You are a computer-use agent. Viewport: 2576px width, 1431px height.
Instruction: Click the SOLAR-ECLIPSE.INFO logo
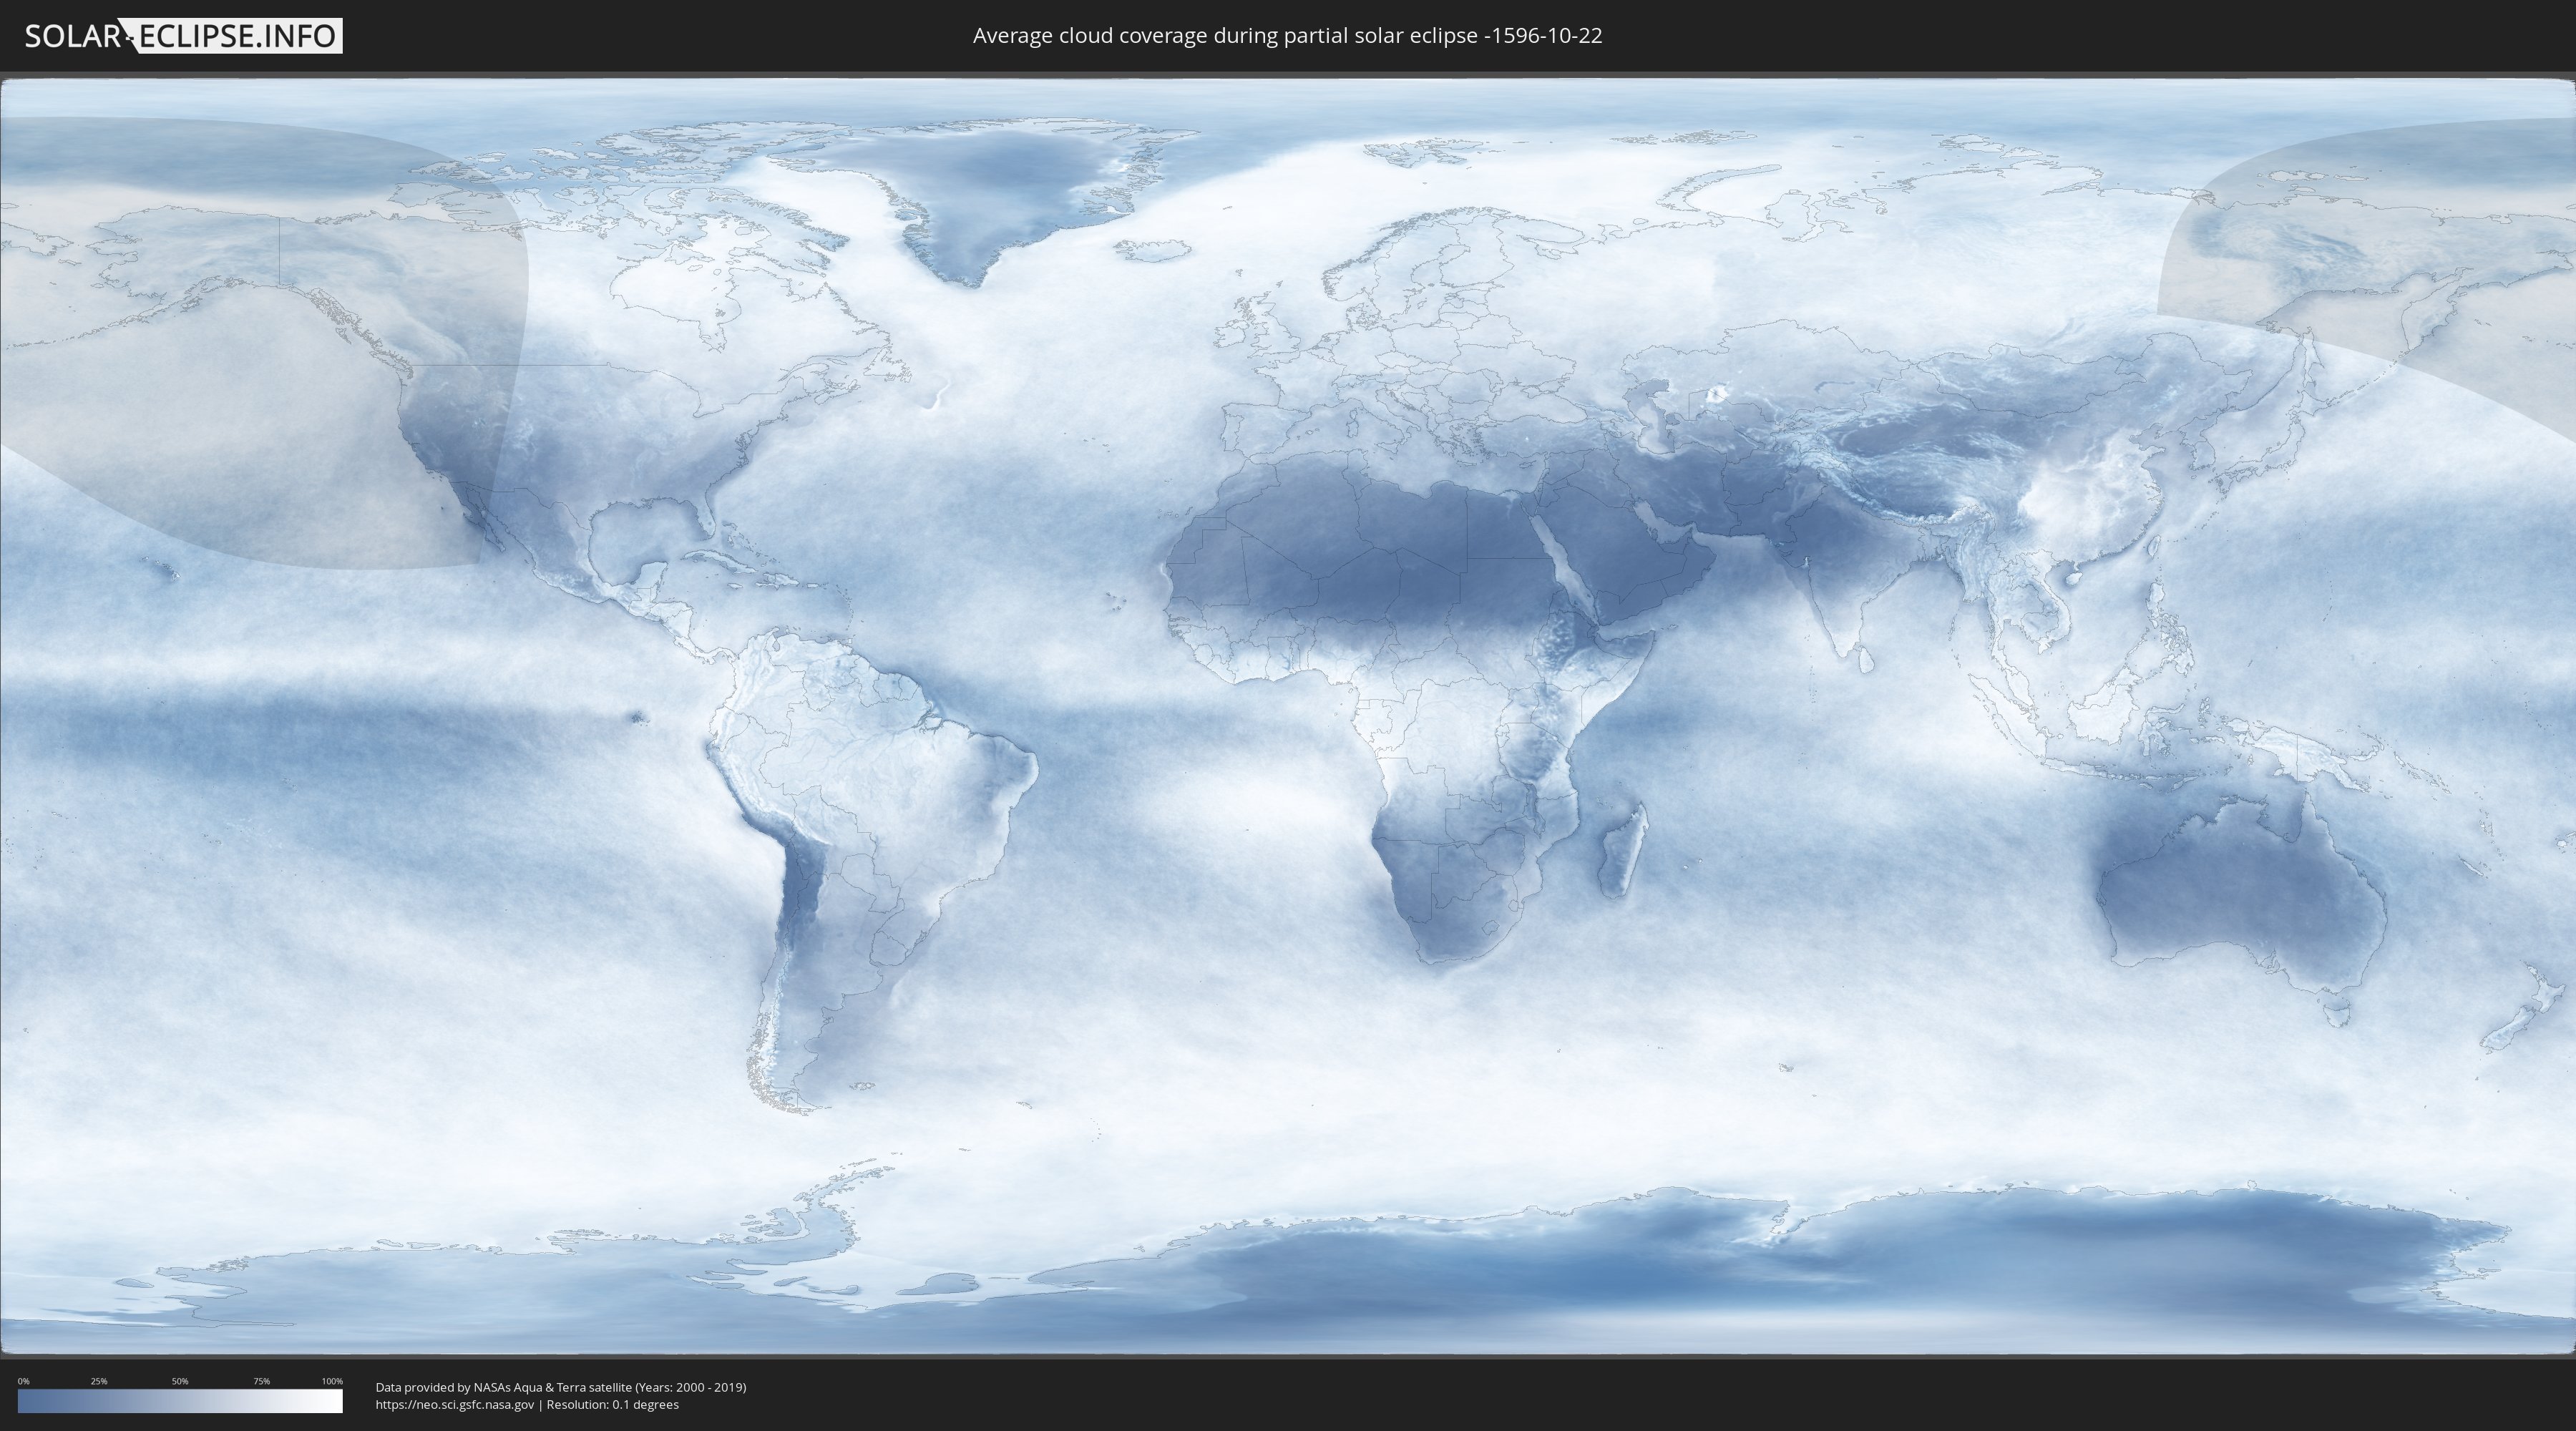pyautogui.click(x=183, y=36)
